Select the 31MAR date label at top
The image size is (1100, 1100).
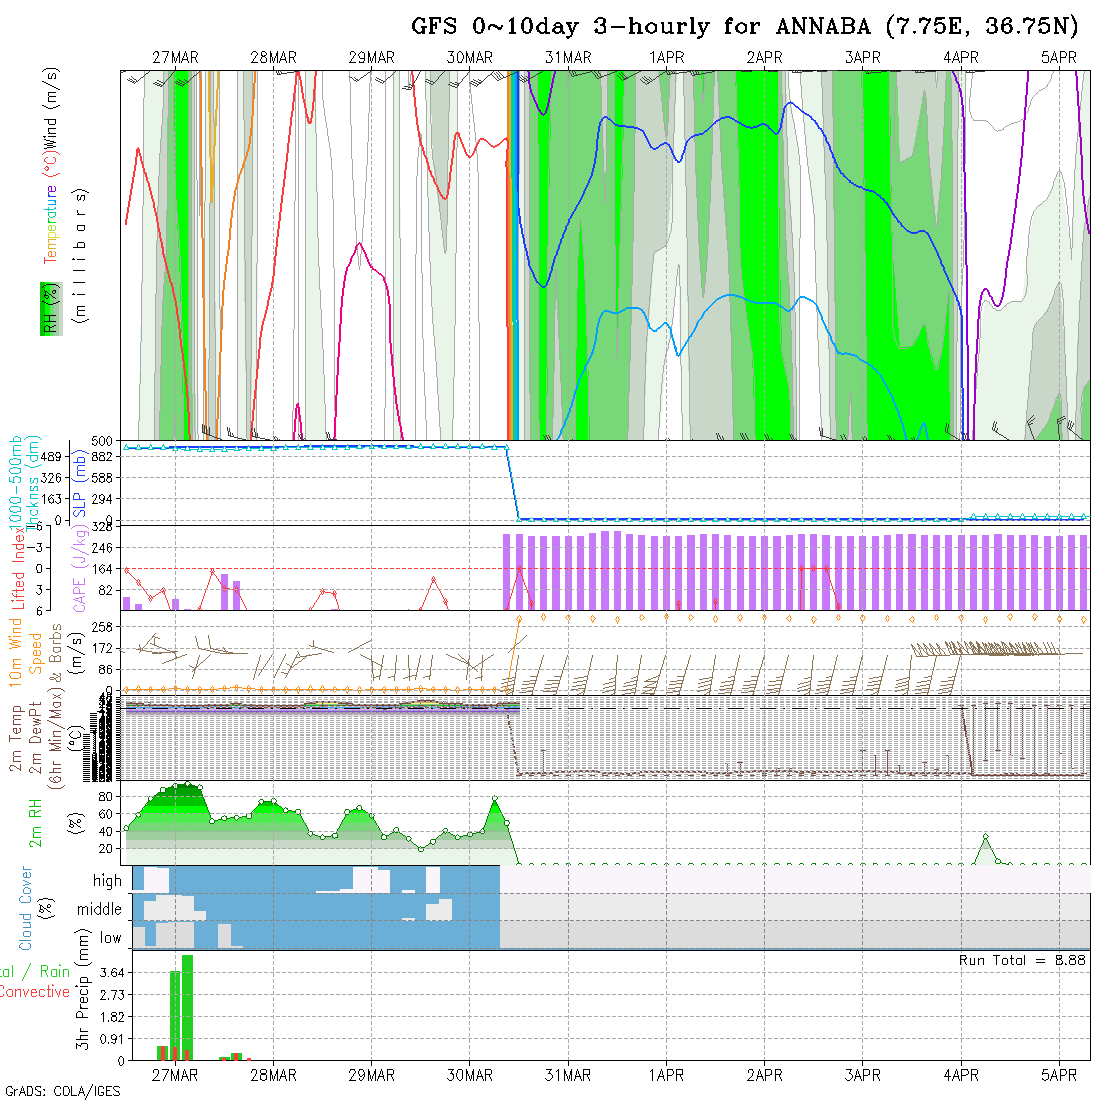[x=568, y=57]
